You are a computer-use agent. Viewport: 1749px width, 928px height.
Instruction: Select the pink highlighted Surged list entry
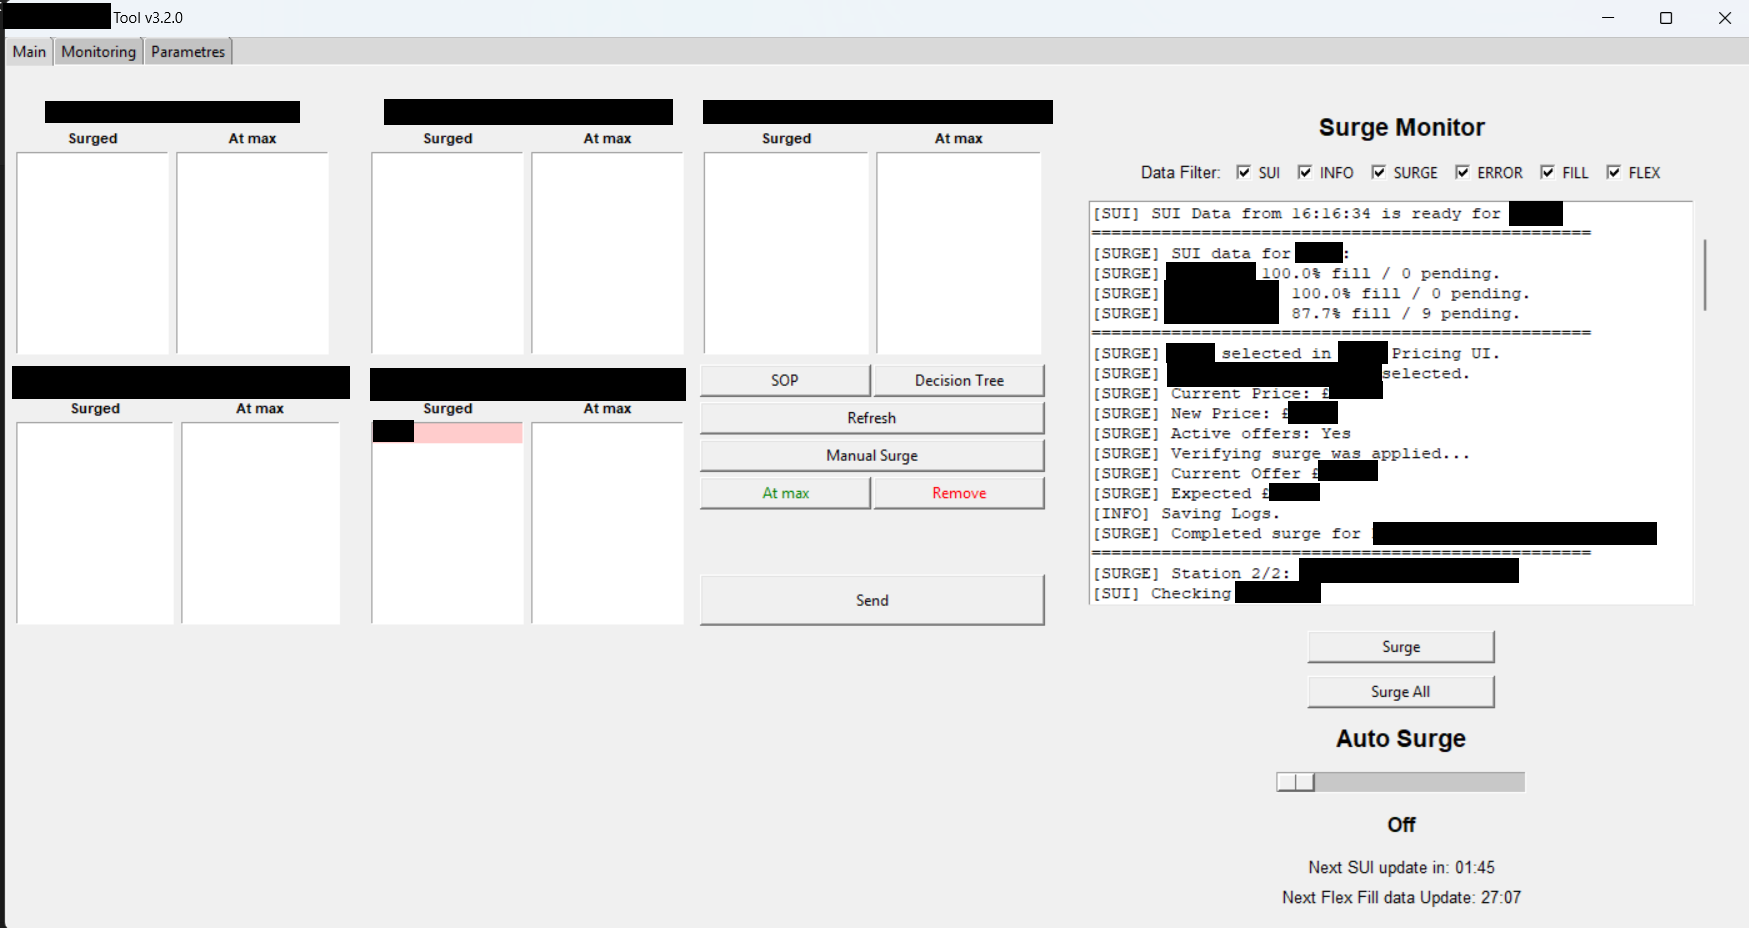click(x=467, y=432)
